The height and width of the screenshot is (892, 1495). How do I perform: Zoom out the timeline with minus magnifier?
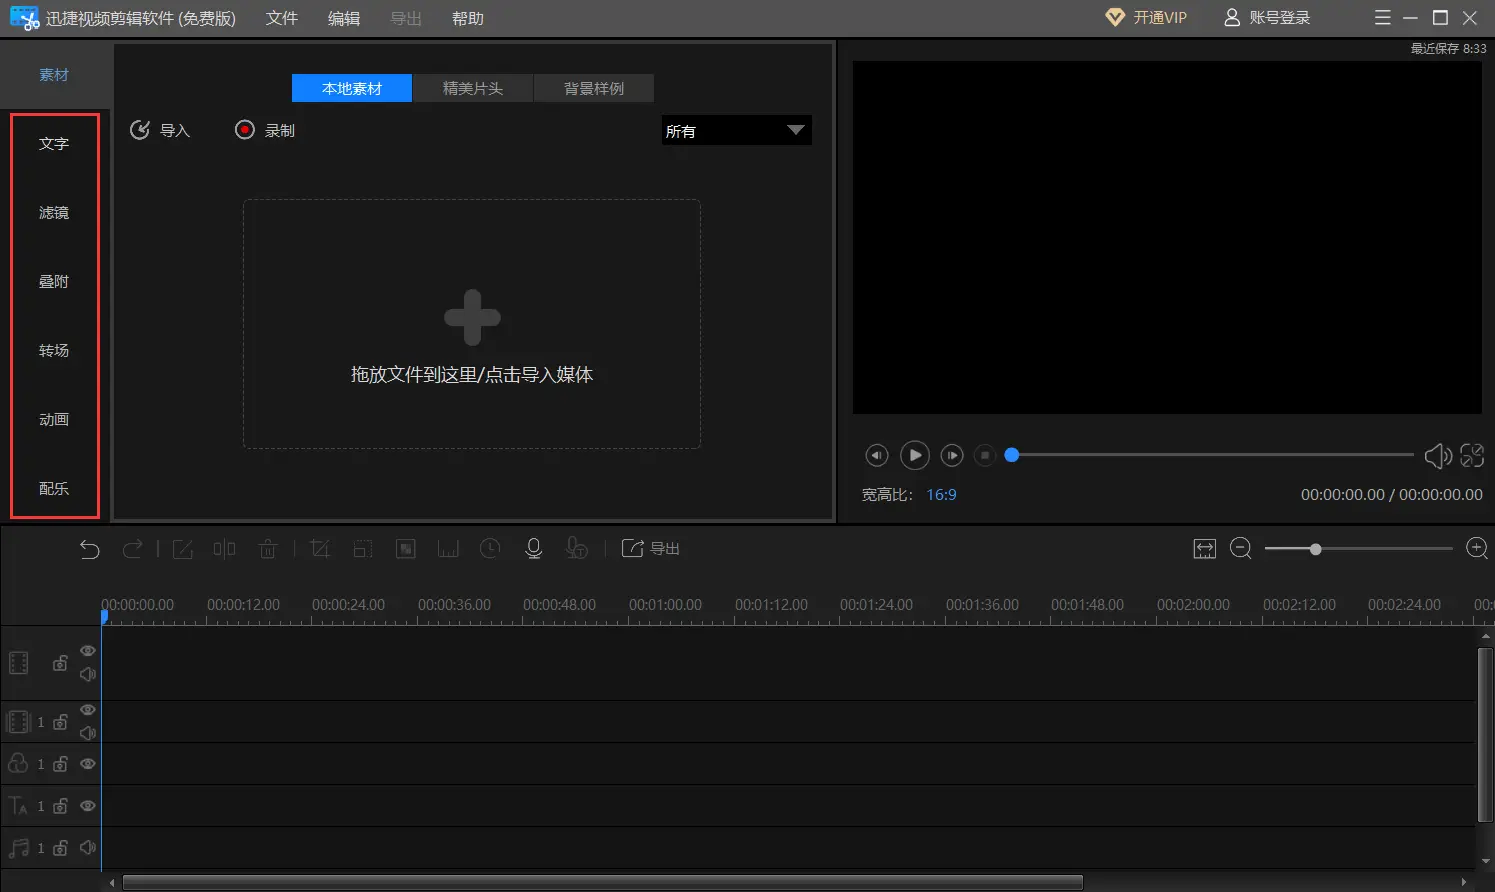tap(1241, 548)
